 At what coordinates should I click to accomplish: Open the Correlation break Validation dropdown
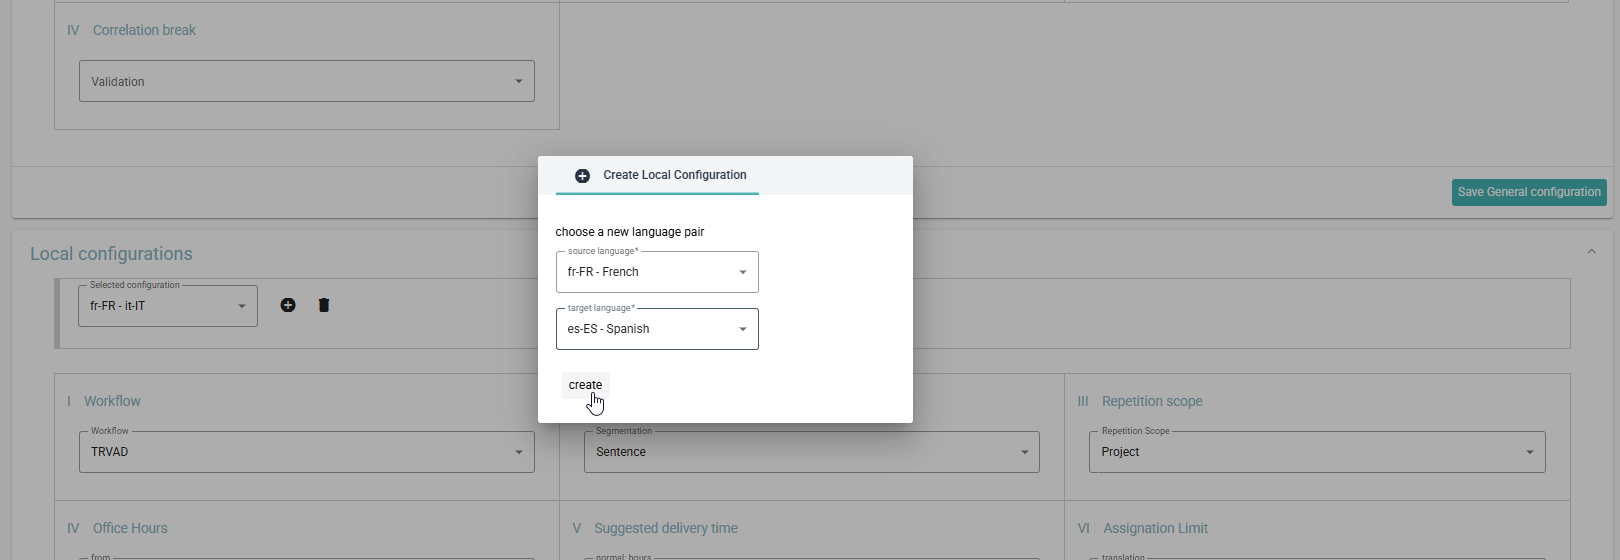click(307, 81)
